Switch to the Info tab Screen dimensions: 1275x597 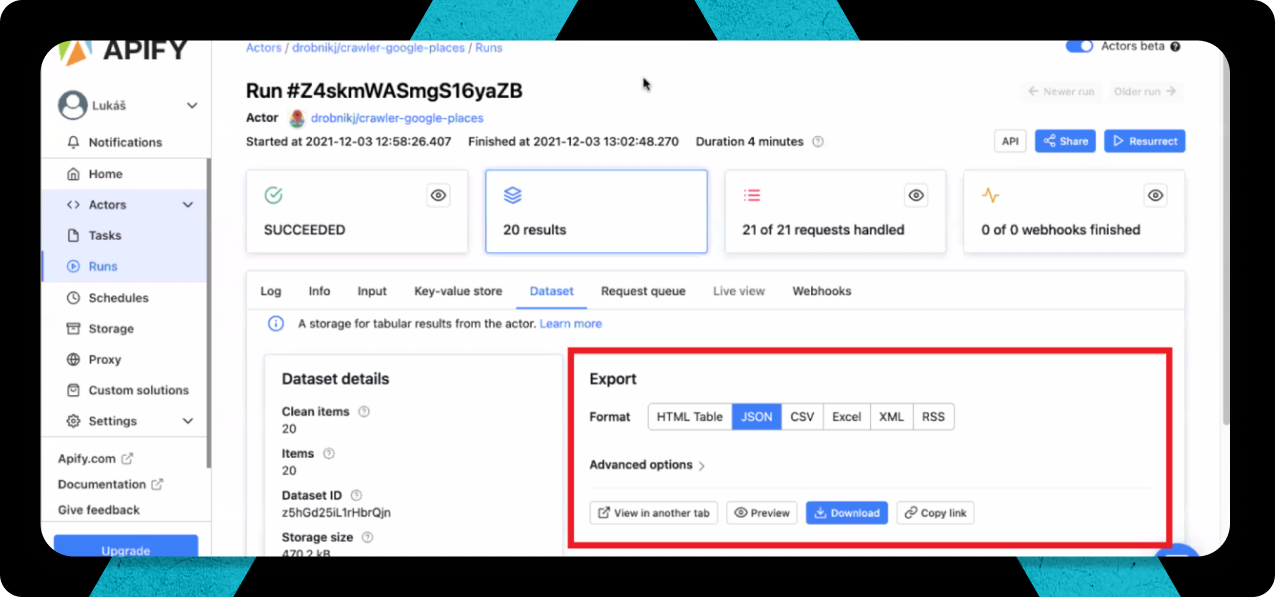point(319,291)
